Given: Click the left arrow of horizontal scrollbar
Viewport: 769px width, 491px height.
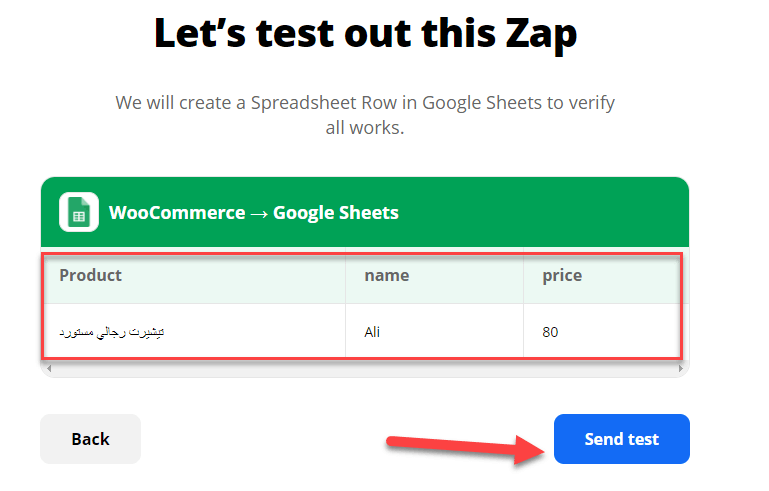Looking at the screenshot, I should pyautogui.click(x=49, y=368).
